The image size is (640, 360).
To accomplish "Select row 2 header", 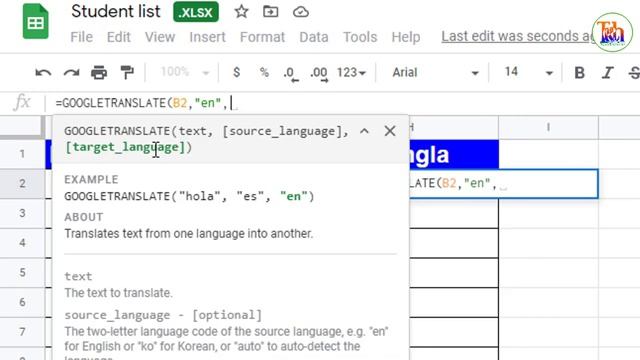I will tap(22, 183).
